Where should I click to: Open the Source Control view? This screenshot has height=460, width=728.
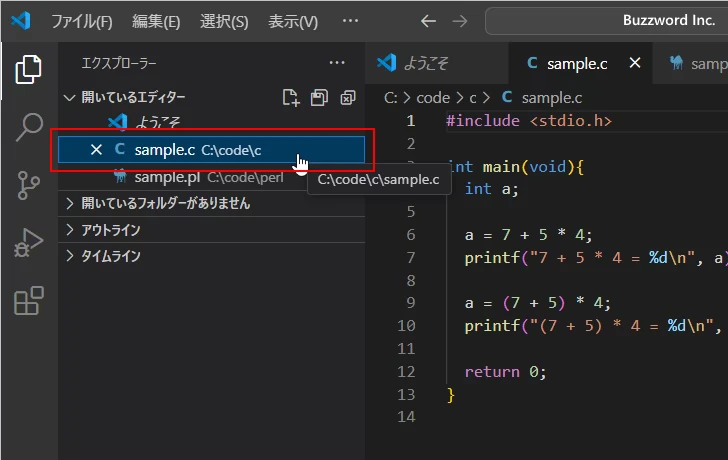point(29,185)
